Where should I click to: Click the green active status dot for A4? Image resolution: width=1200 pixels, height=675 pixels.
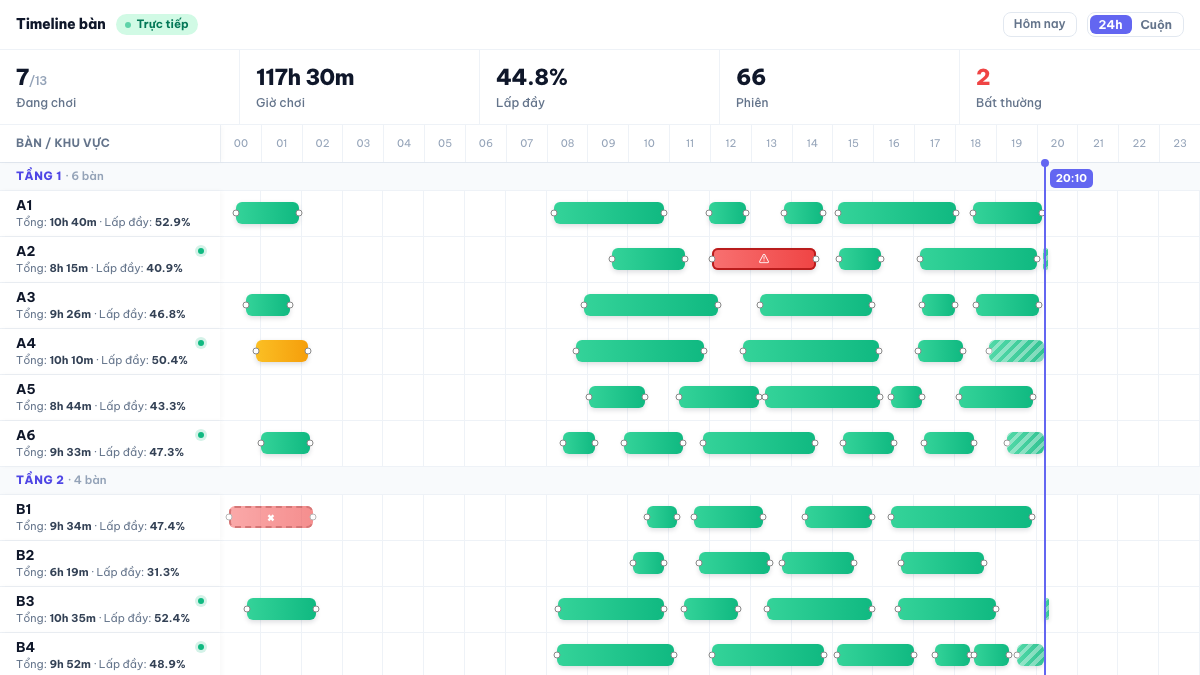coord(200,343)
